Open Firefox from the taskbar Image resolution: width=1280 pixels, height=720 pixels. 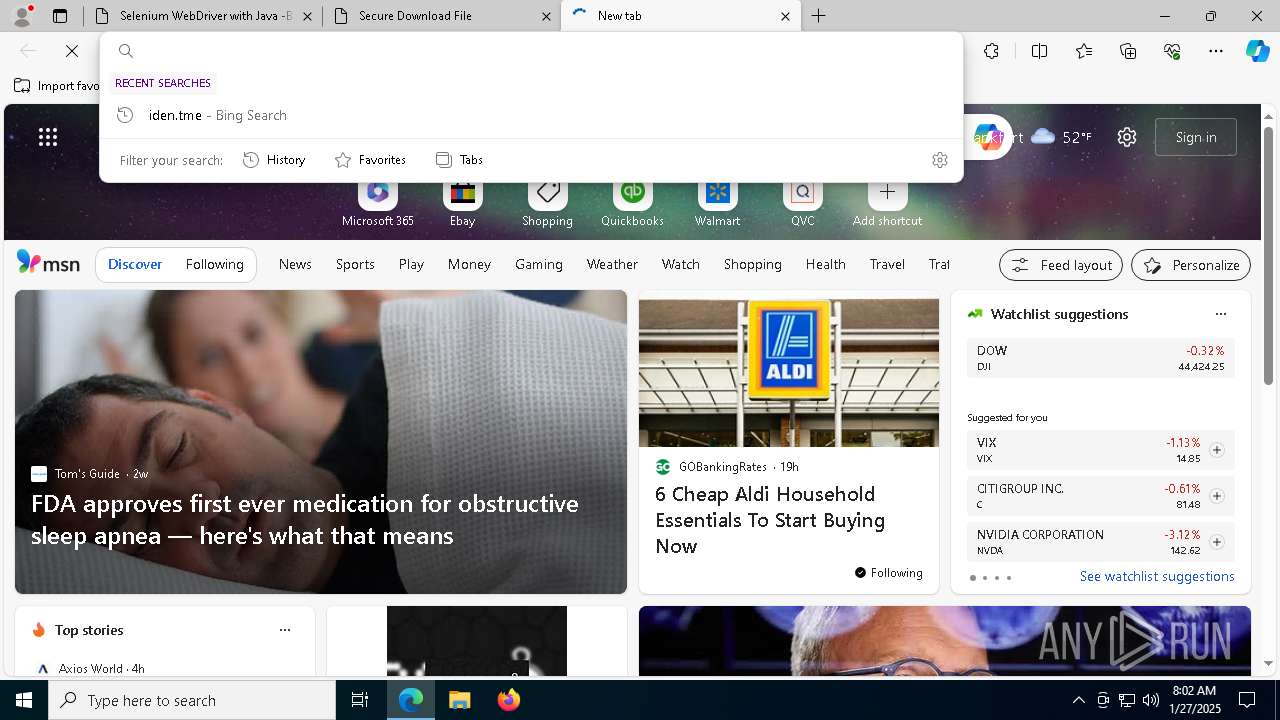point(508,700)
